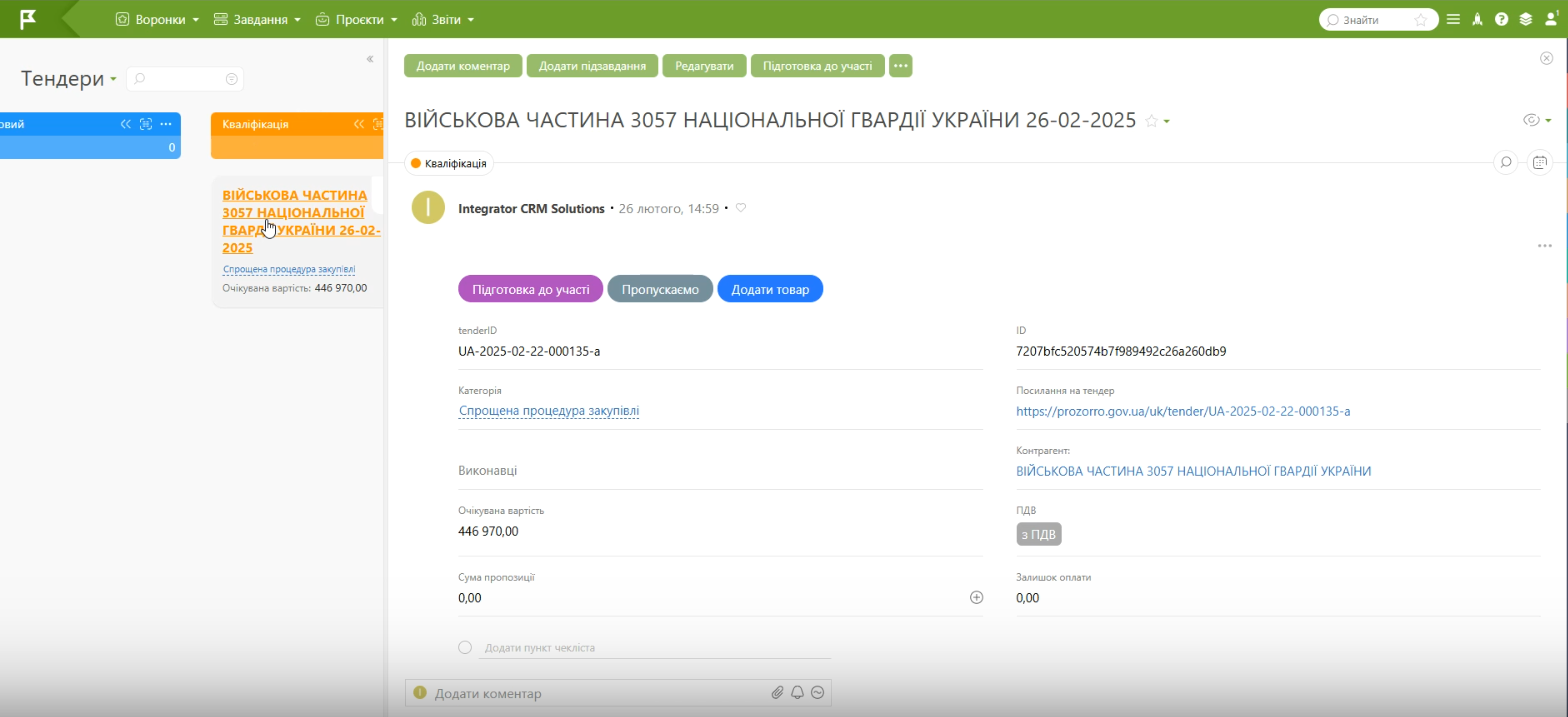Open the Категорія dropdown Спрощена процедура закупівлі

548,411
